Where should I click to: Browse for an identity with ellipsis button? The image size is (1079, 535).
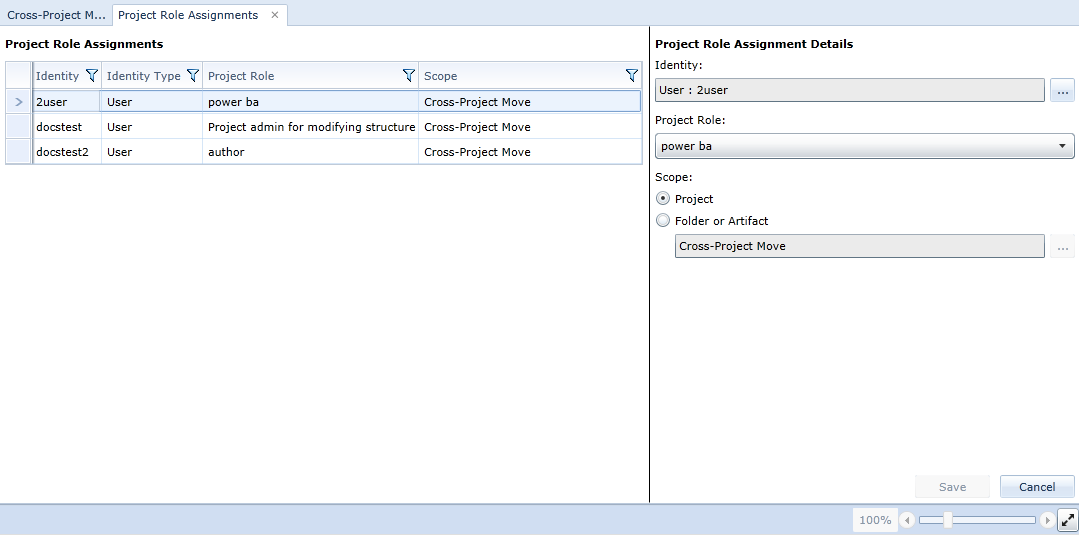click(1062, 90)
